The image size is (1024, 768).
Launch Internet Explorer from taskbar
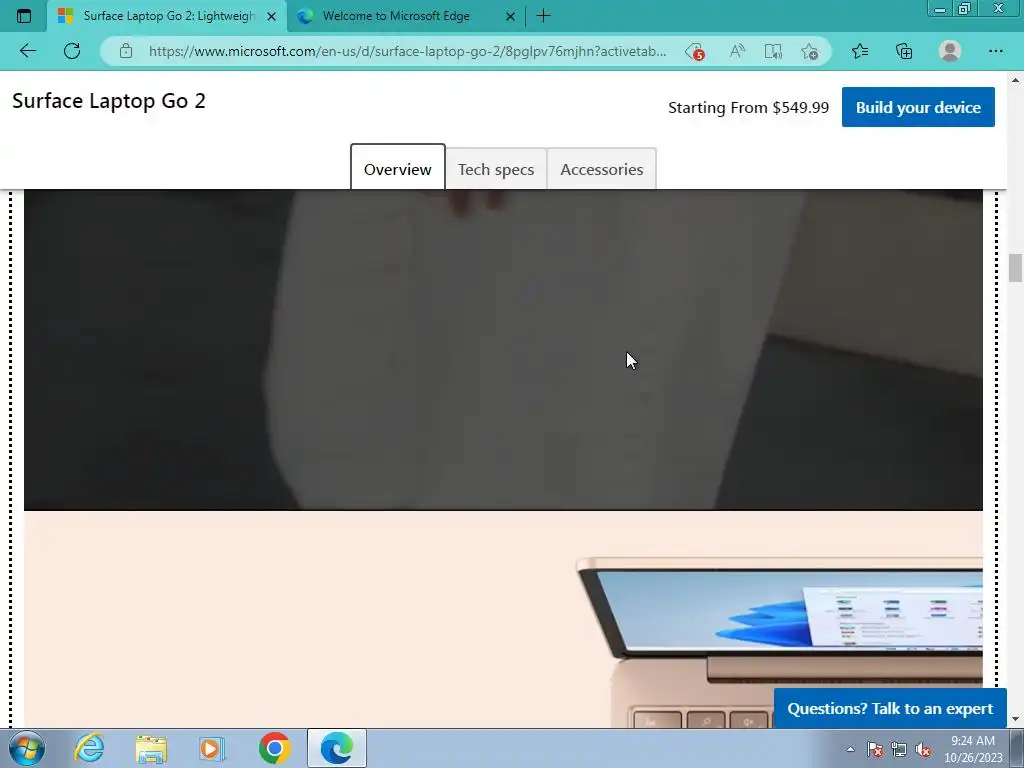(89, 748)
